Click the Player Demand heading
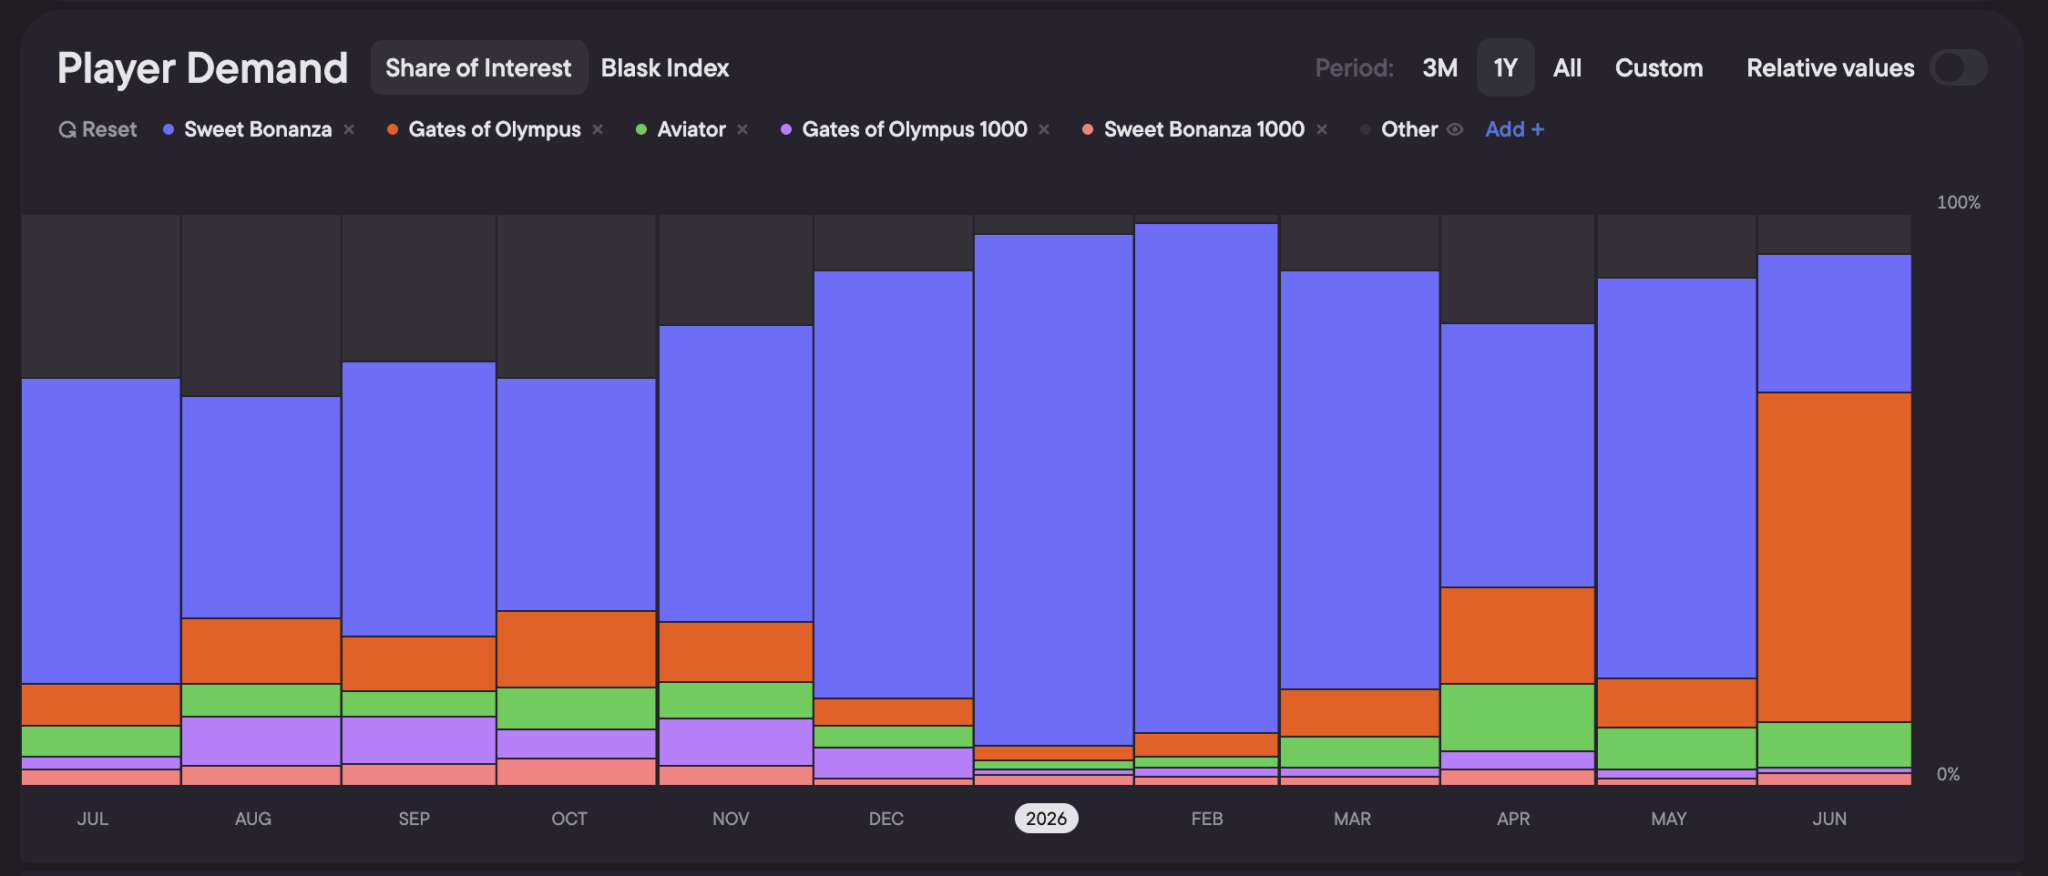The image size is (2048, 876). tap(203, 68)
